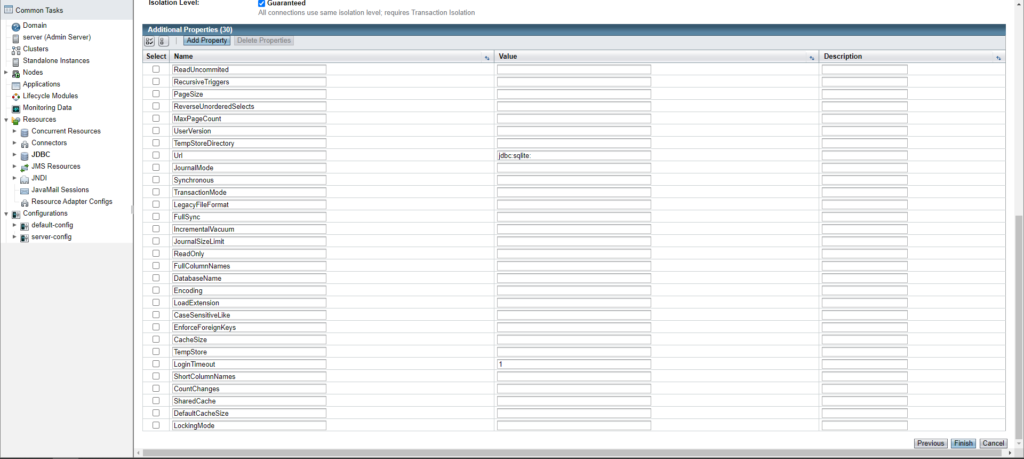The image size is (1024, 459).
Task: Click the JavaMail Sessions envelope icon
Action: click(x=25, y=190)
